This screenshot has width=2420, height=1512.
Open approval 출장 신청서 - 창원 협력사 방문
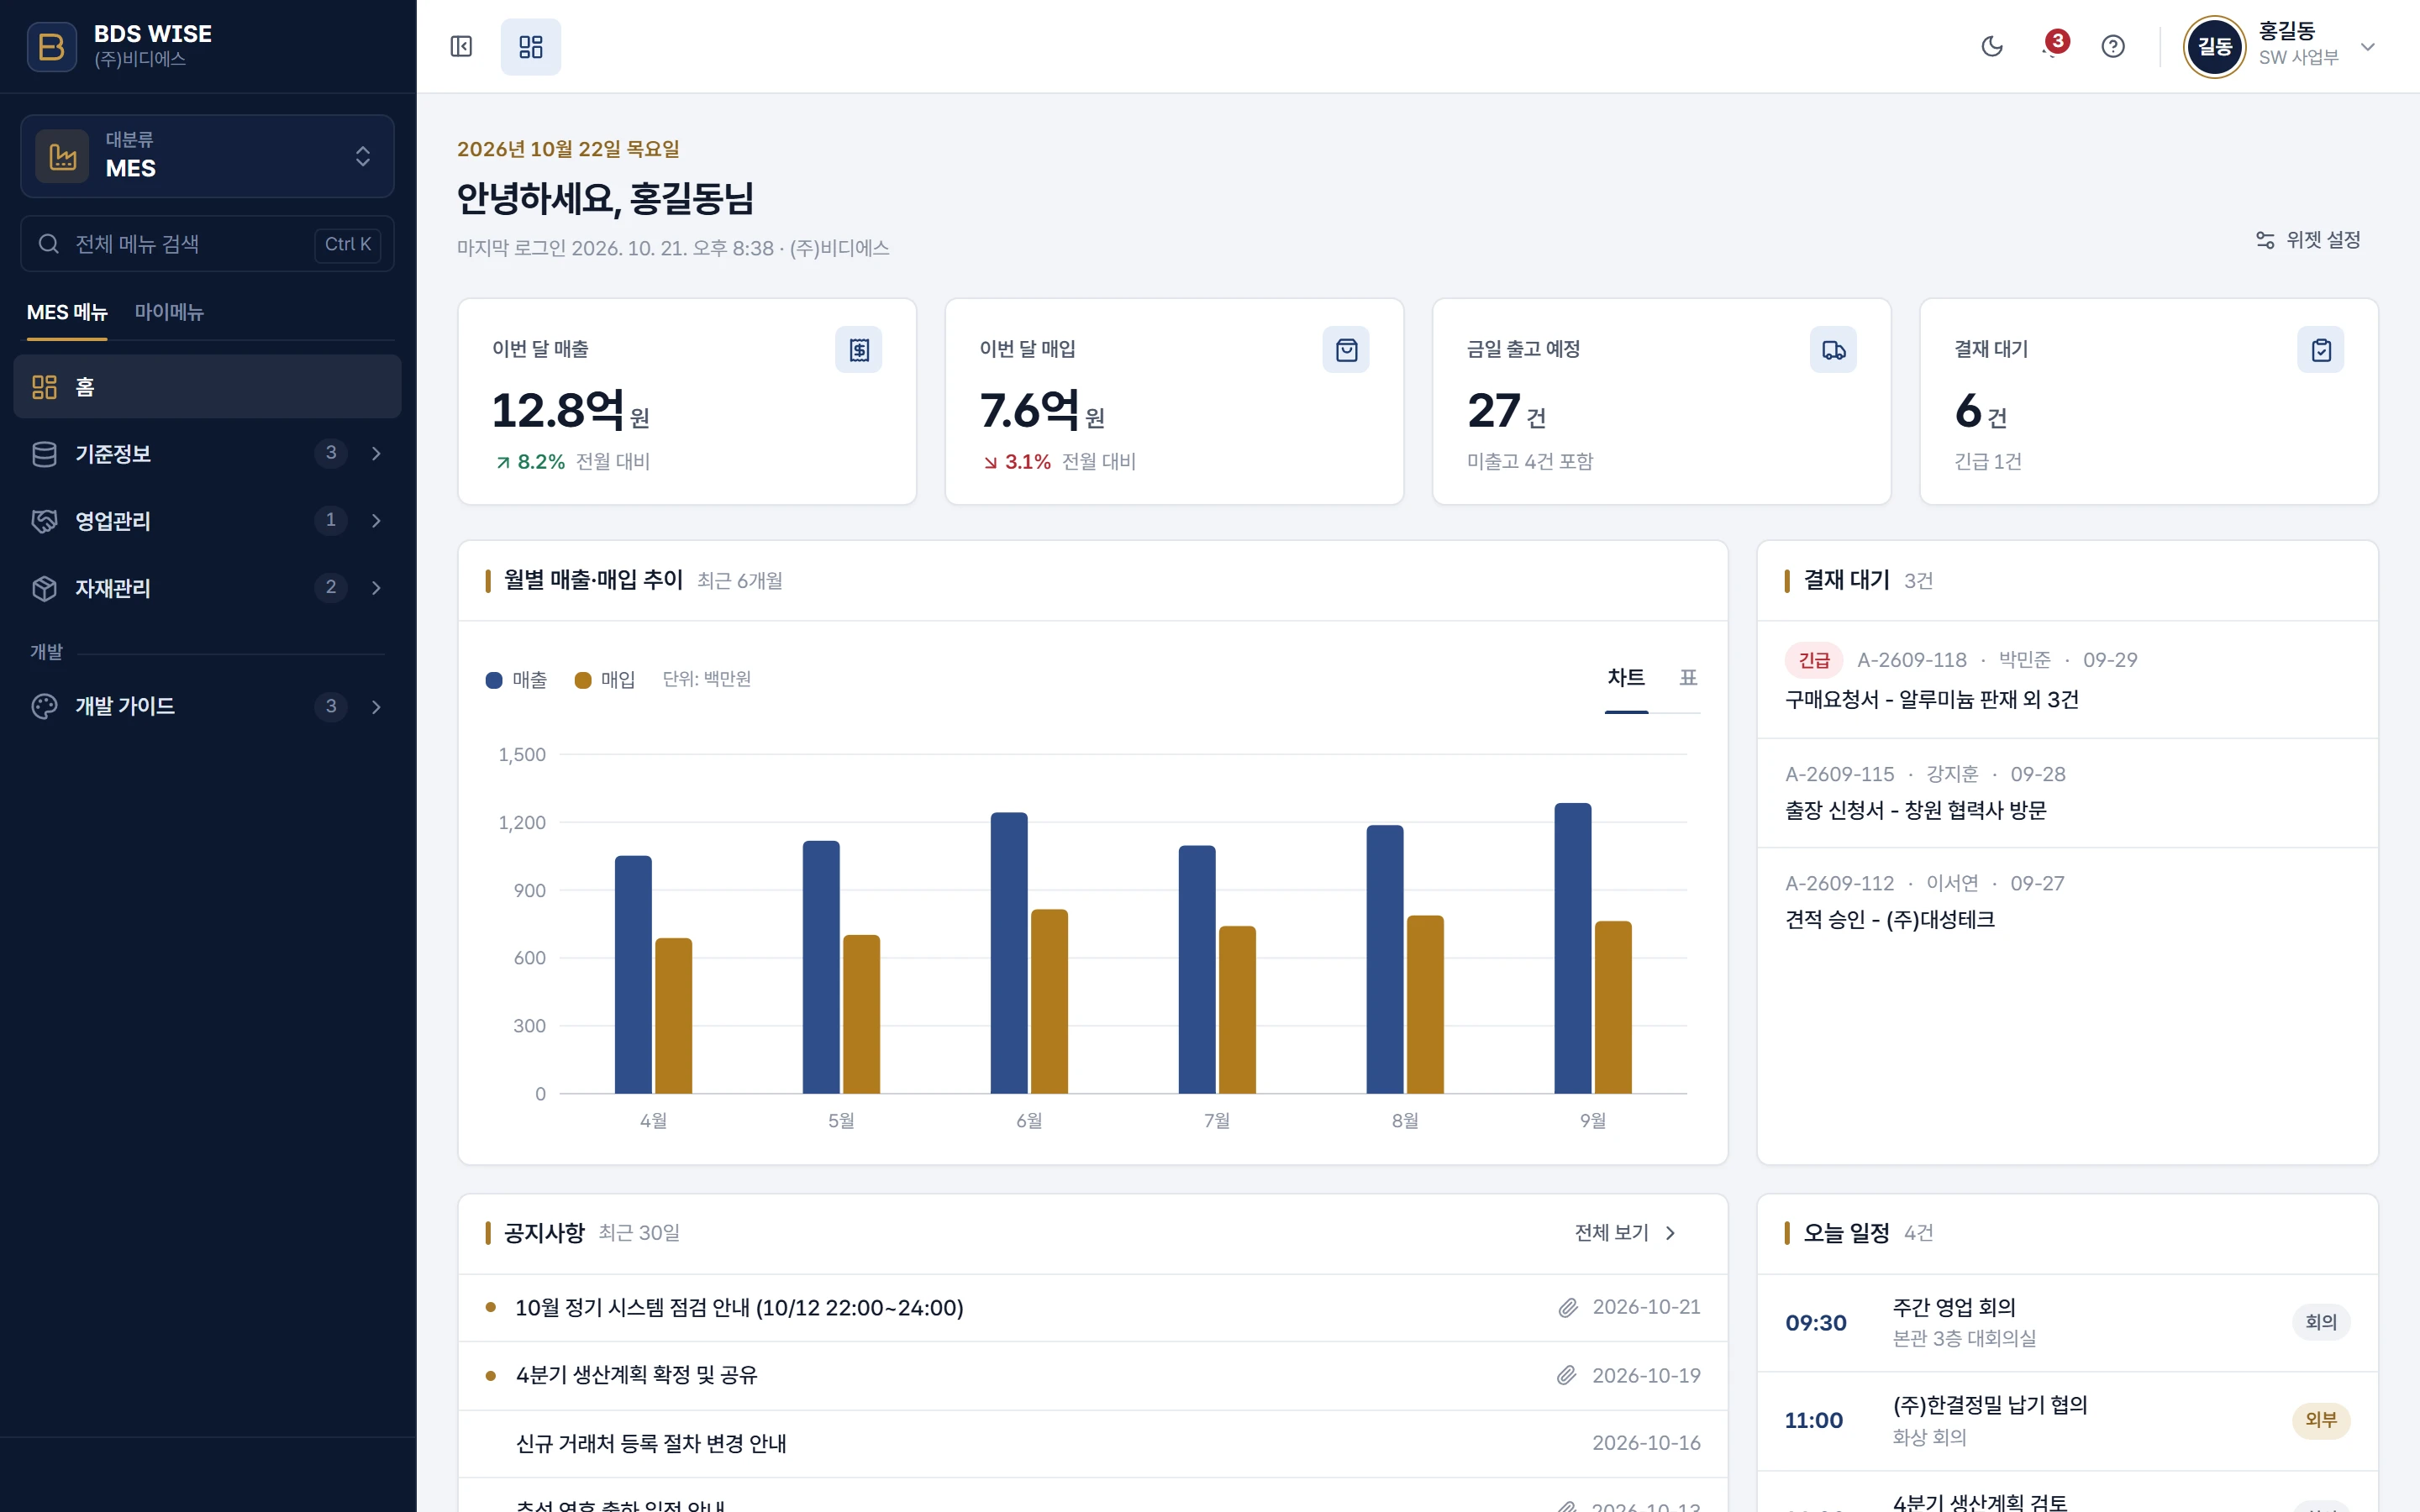tap(2067, 793)
